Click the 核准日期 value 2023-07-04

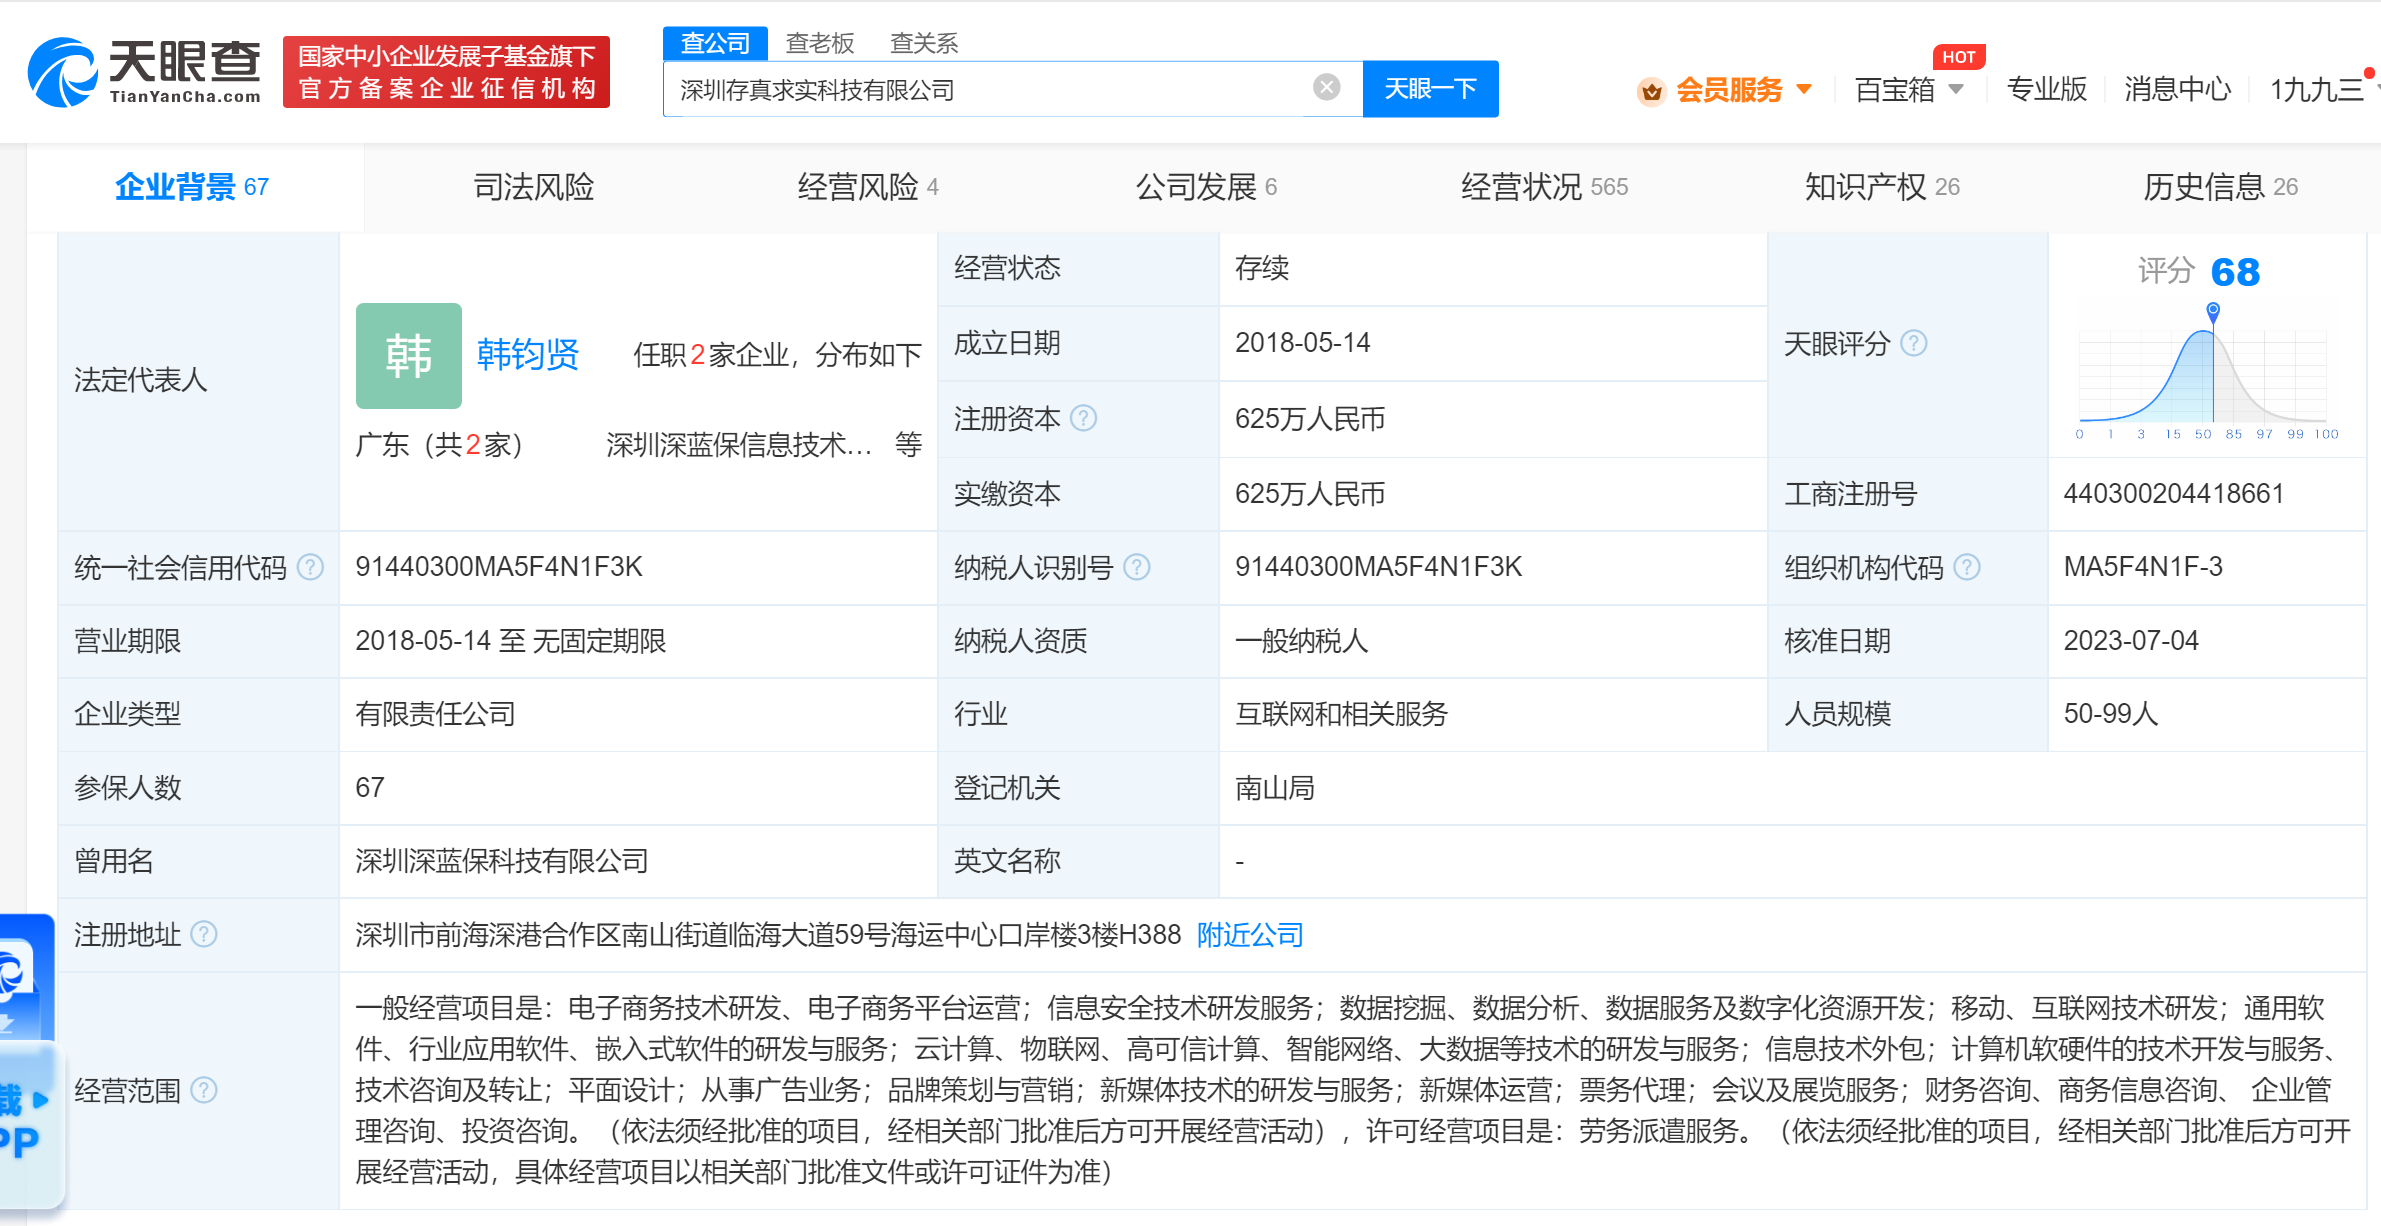pyautogui.click(x=2131, y=641)
